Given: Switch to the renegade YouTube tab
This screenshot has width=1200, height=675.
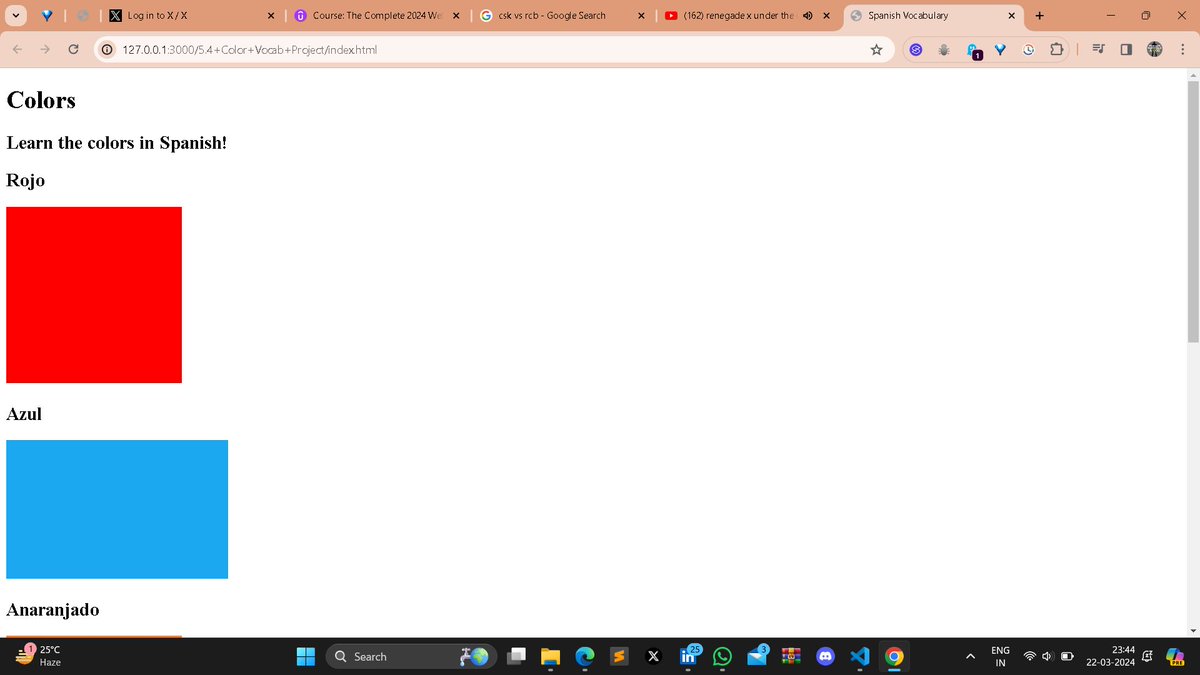Looking at the screenshot, I should coord(746,15).
